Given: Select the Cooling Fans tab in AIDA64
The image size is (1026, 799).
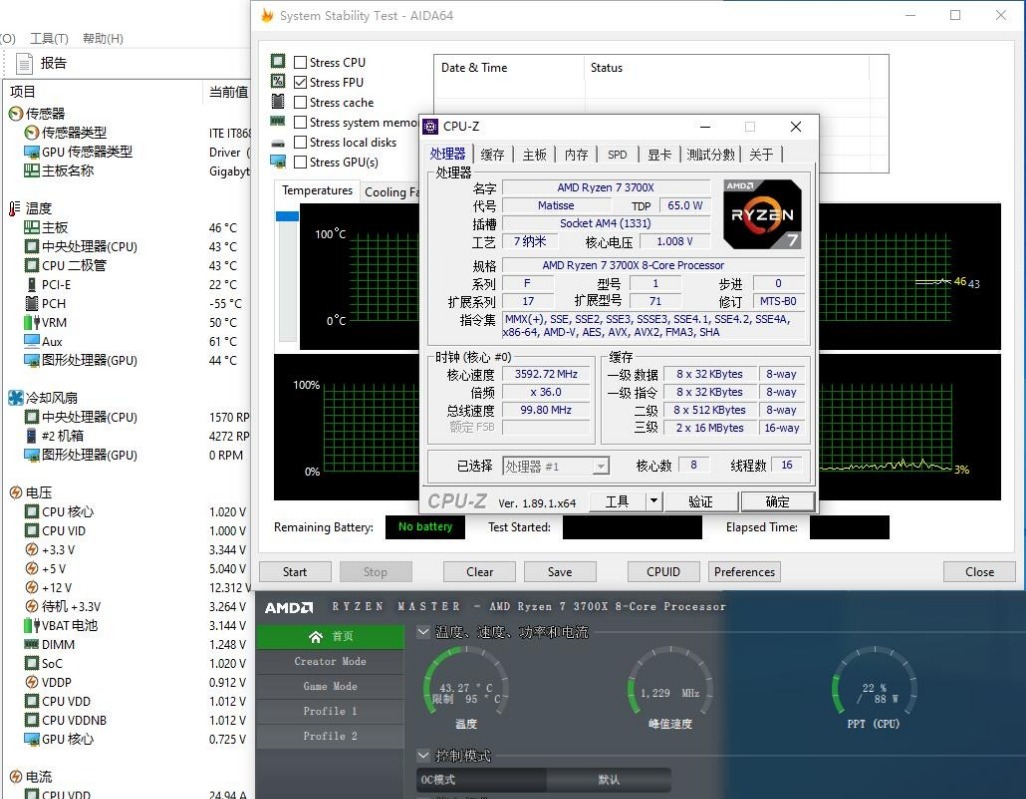Looking at the screenshot, I should (391, 192).
